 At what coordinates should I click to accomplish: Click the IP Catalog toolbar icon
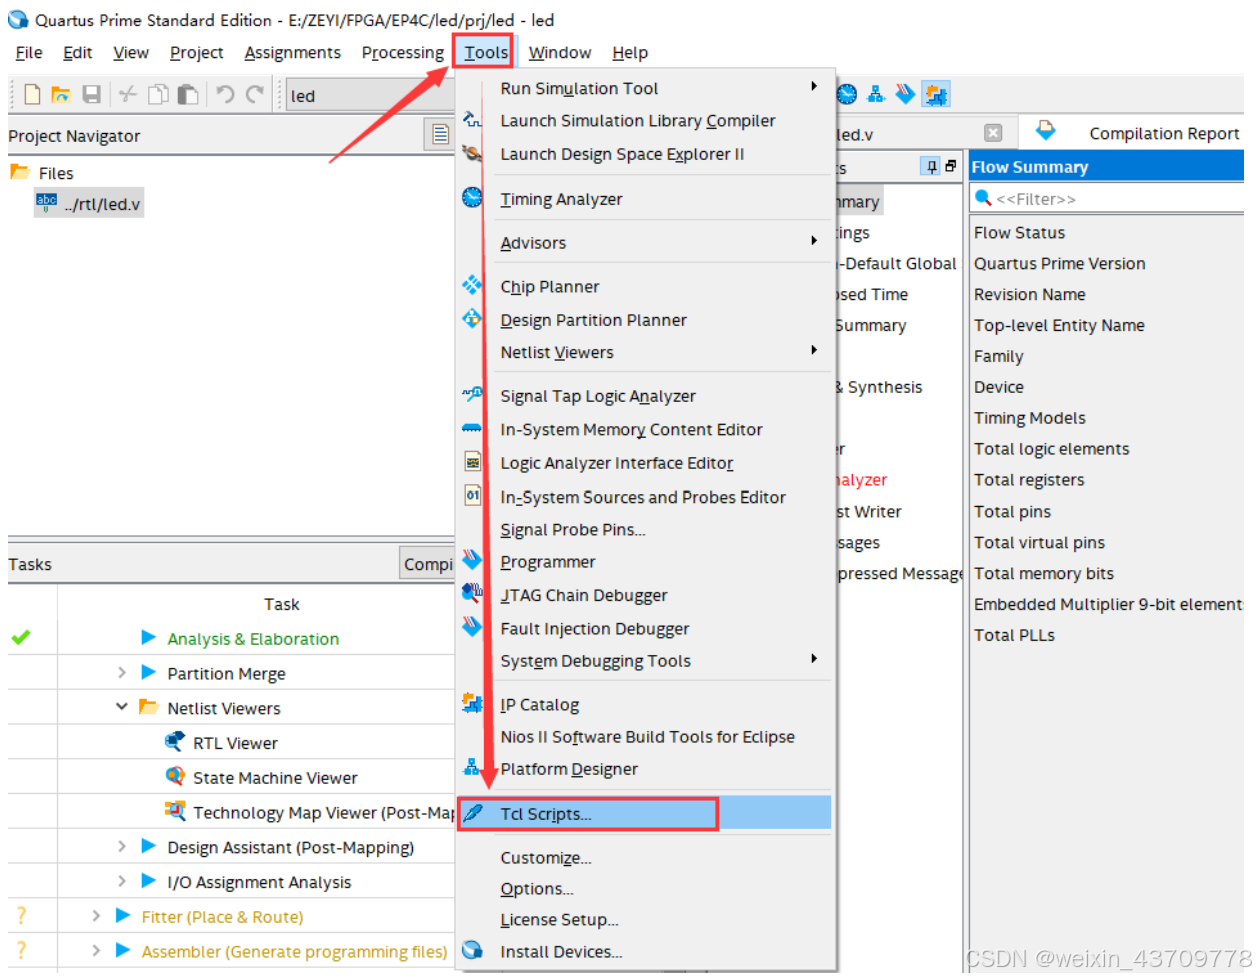pyautogui.click(x=936, y=94)
